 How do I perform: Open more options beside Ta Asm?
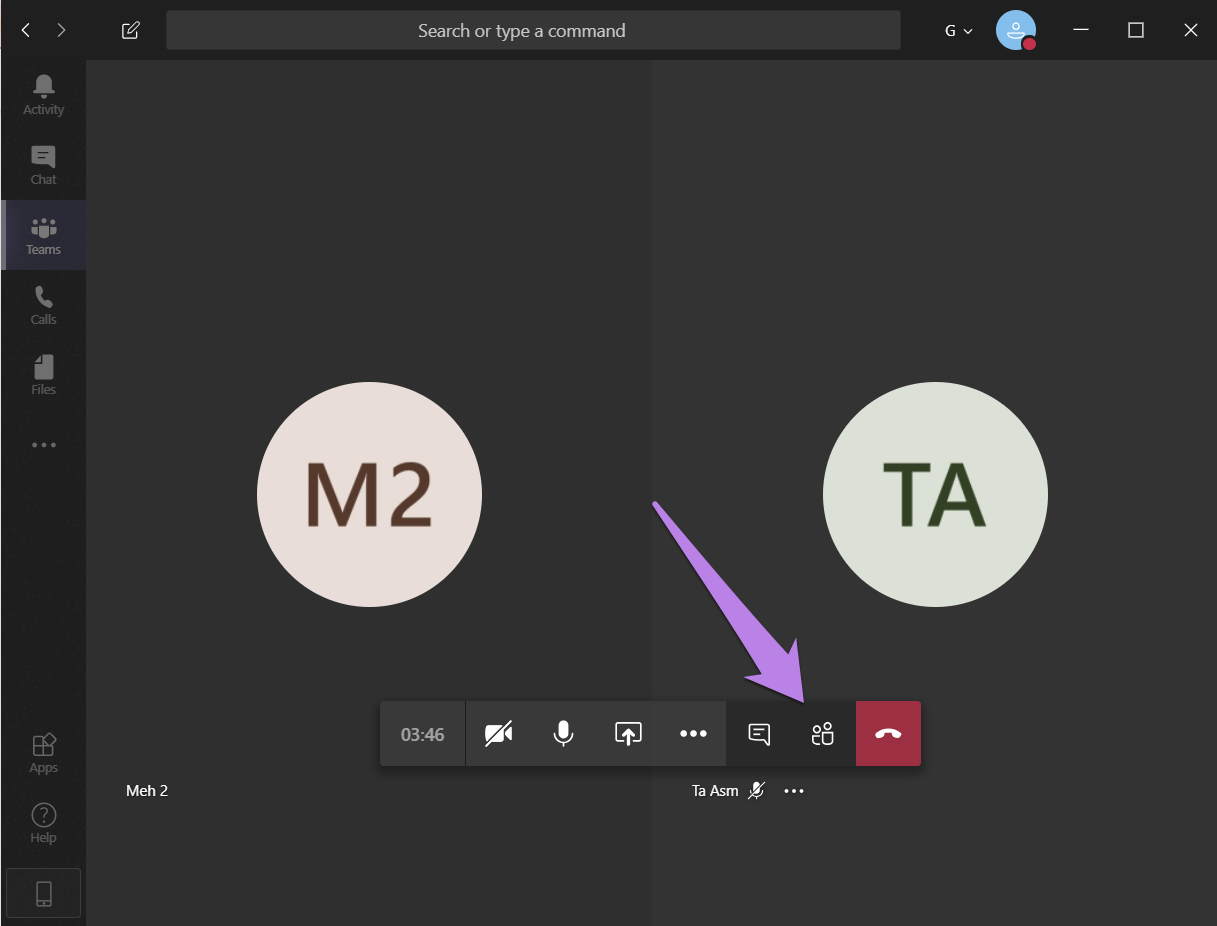coord(794,791)
